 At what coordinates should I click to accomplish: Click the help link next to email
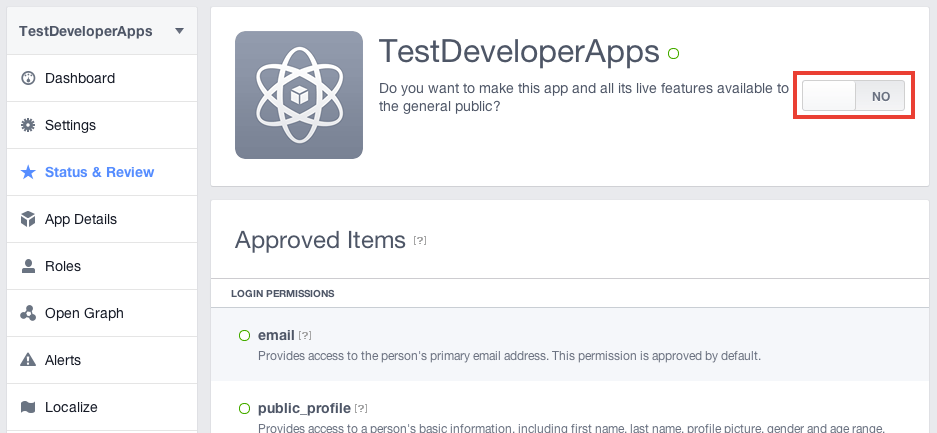tap(305, 336)
